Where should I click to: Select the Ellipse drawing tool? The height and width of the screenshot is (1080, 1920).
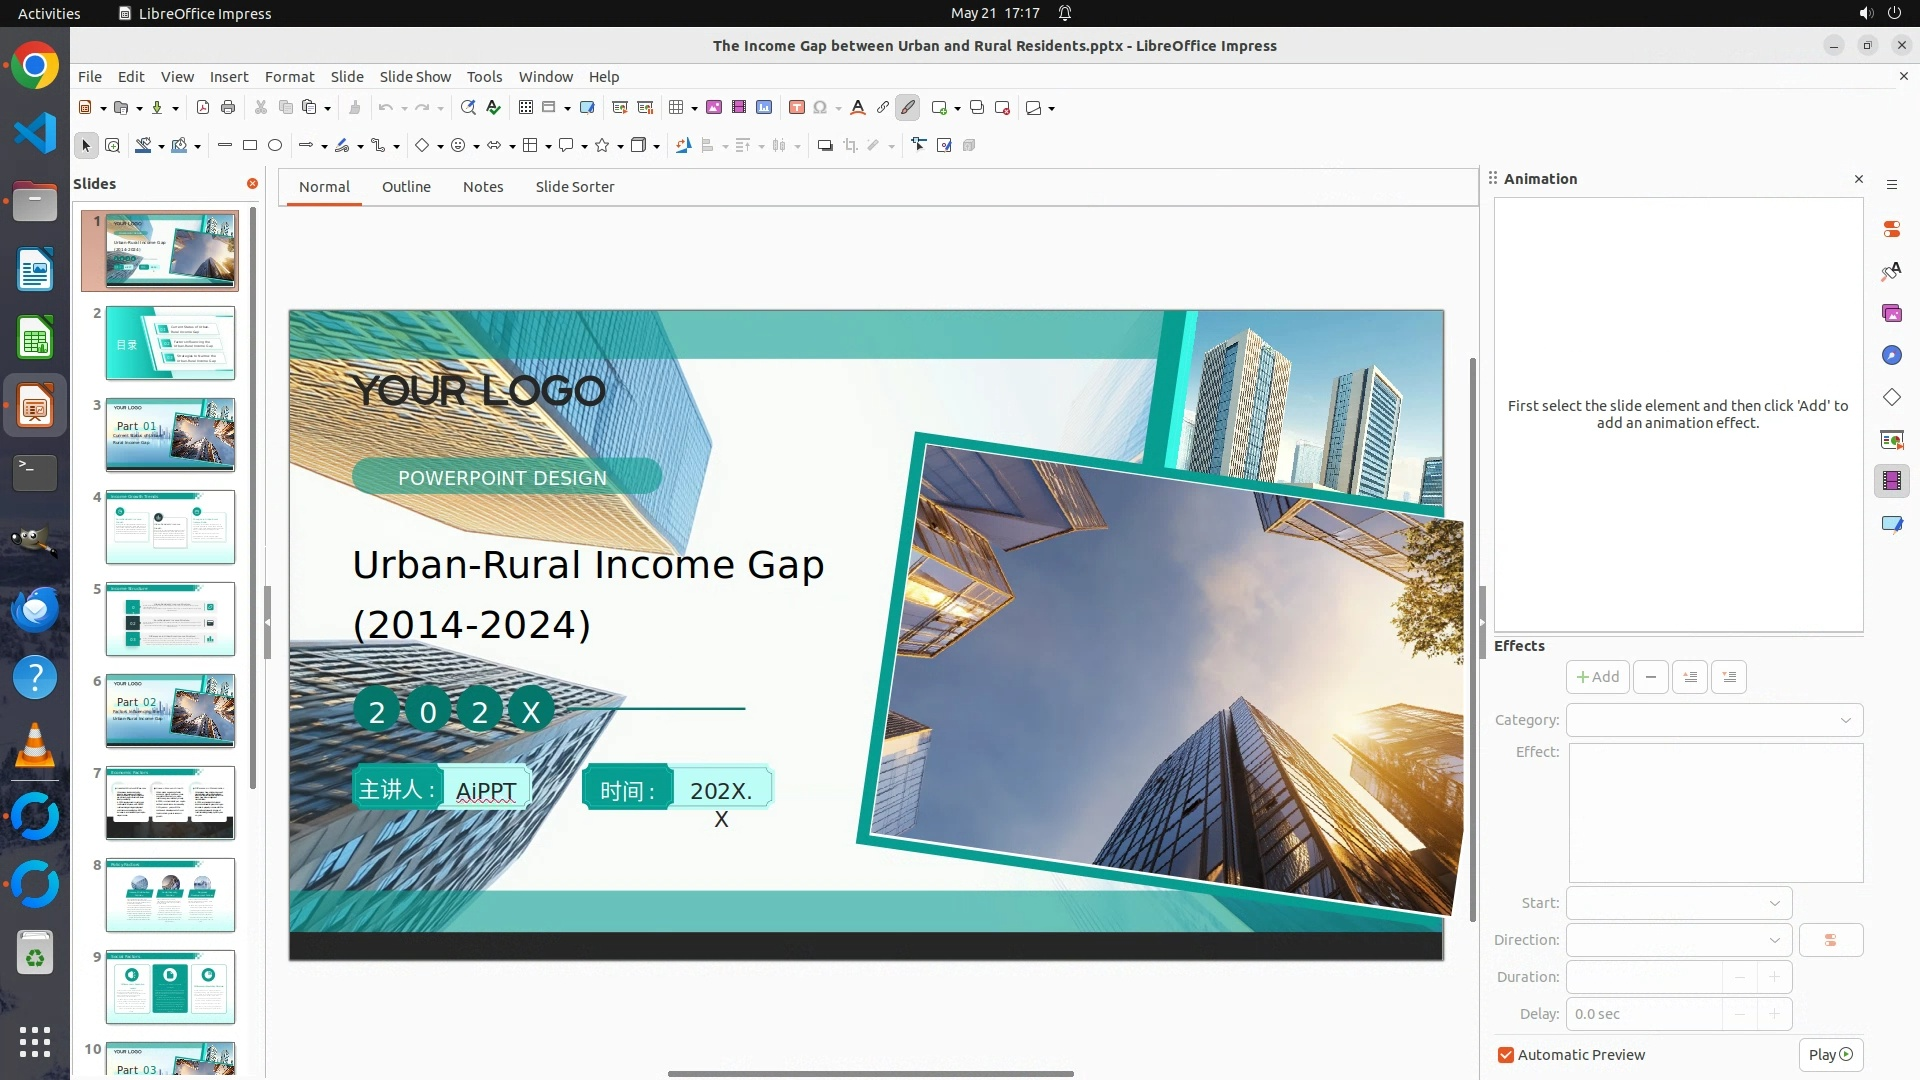tap(275, 146)
